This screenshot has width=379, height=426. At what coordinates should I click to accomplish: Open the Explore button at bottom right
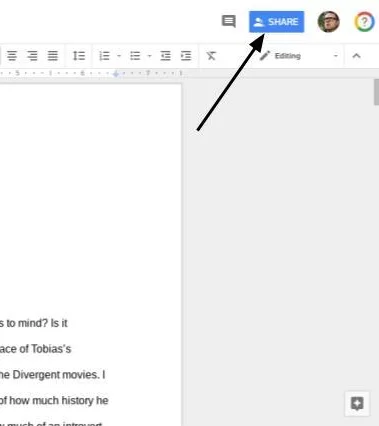[x=357, y=404]
